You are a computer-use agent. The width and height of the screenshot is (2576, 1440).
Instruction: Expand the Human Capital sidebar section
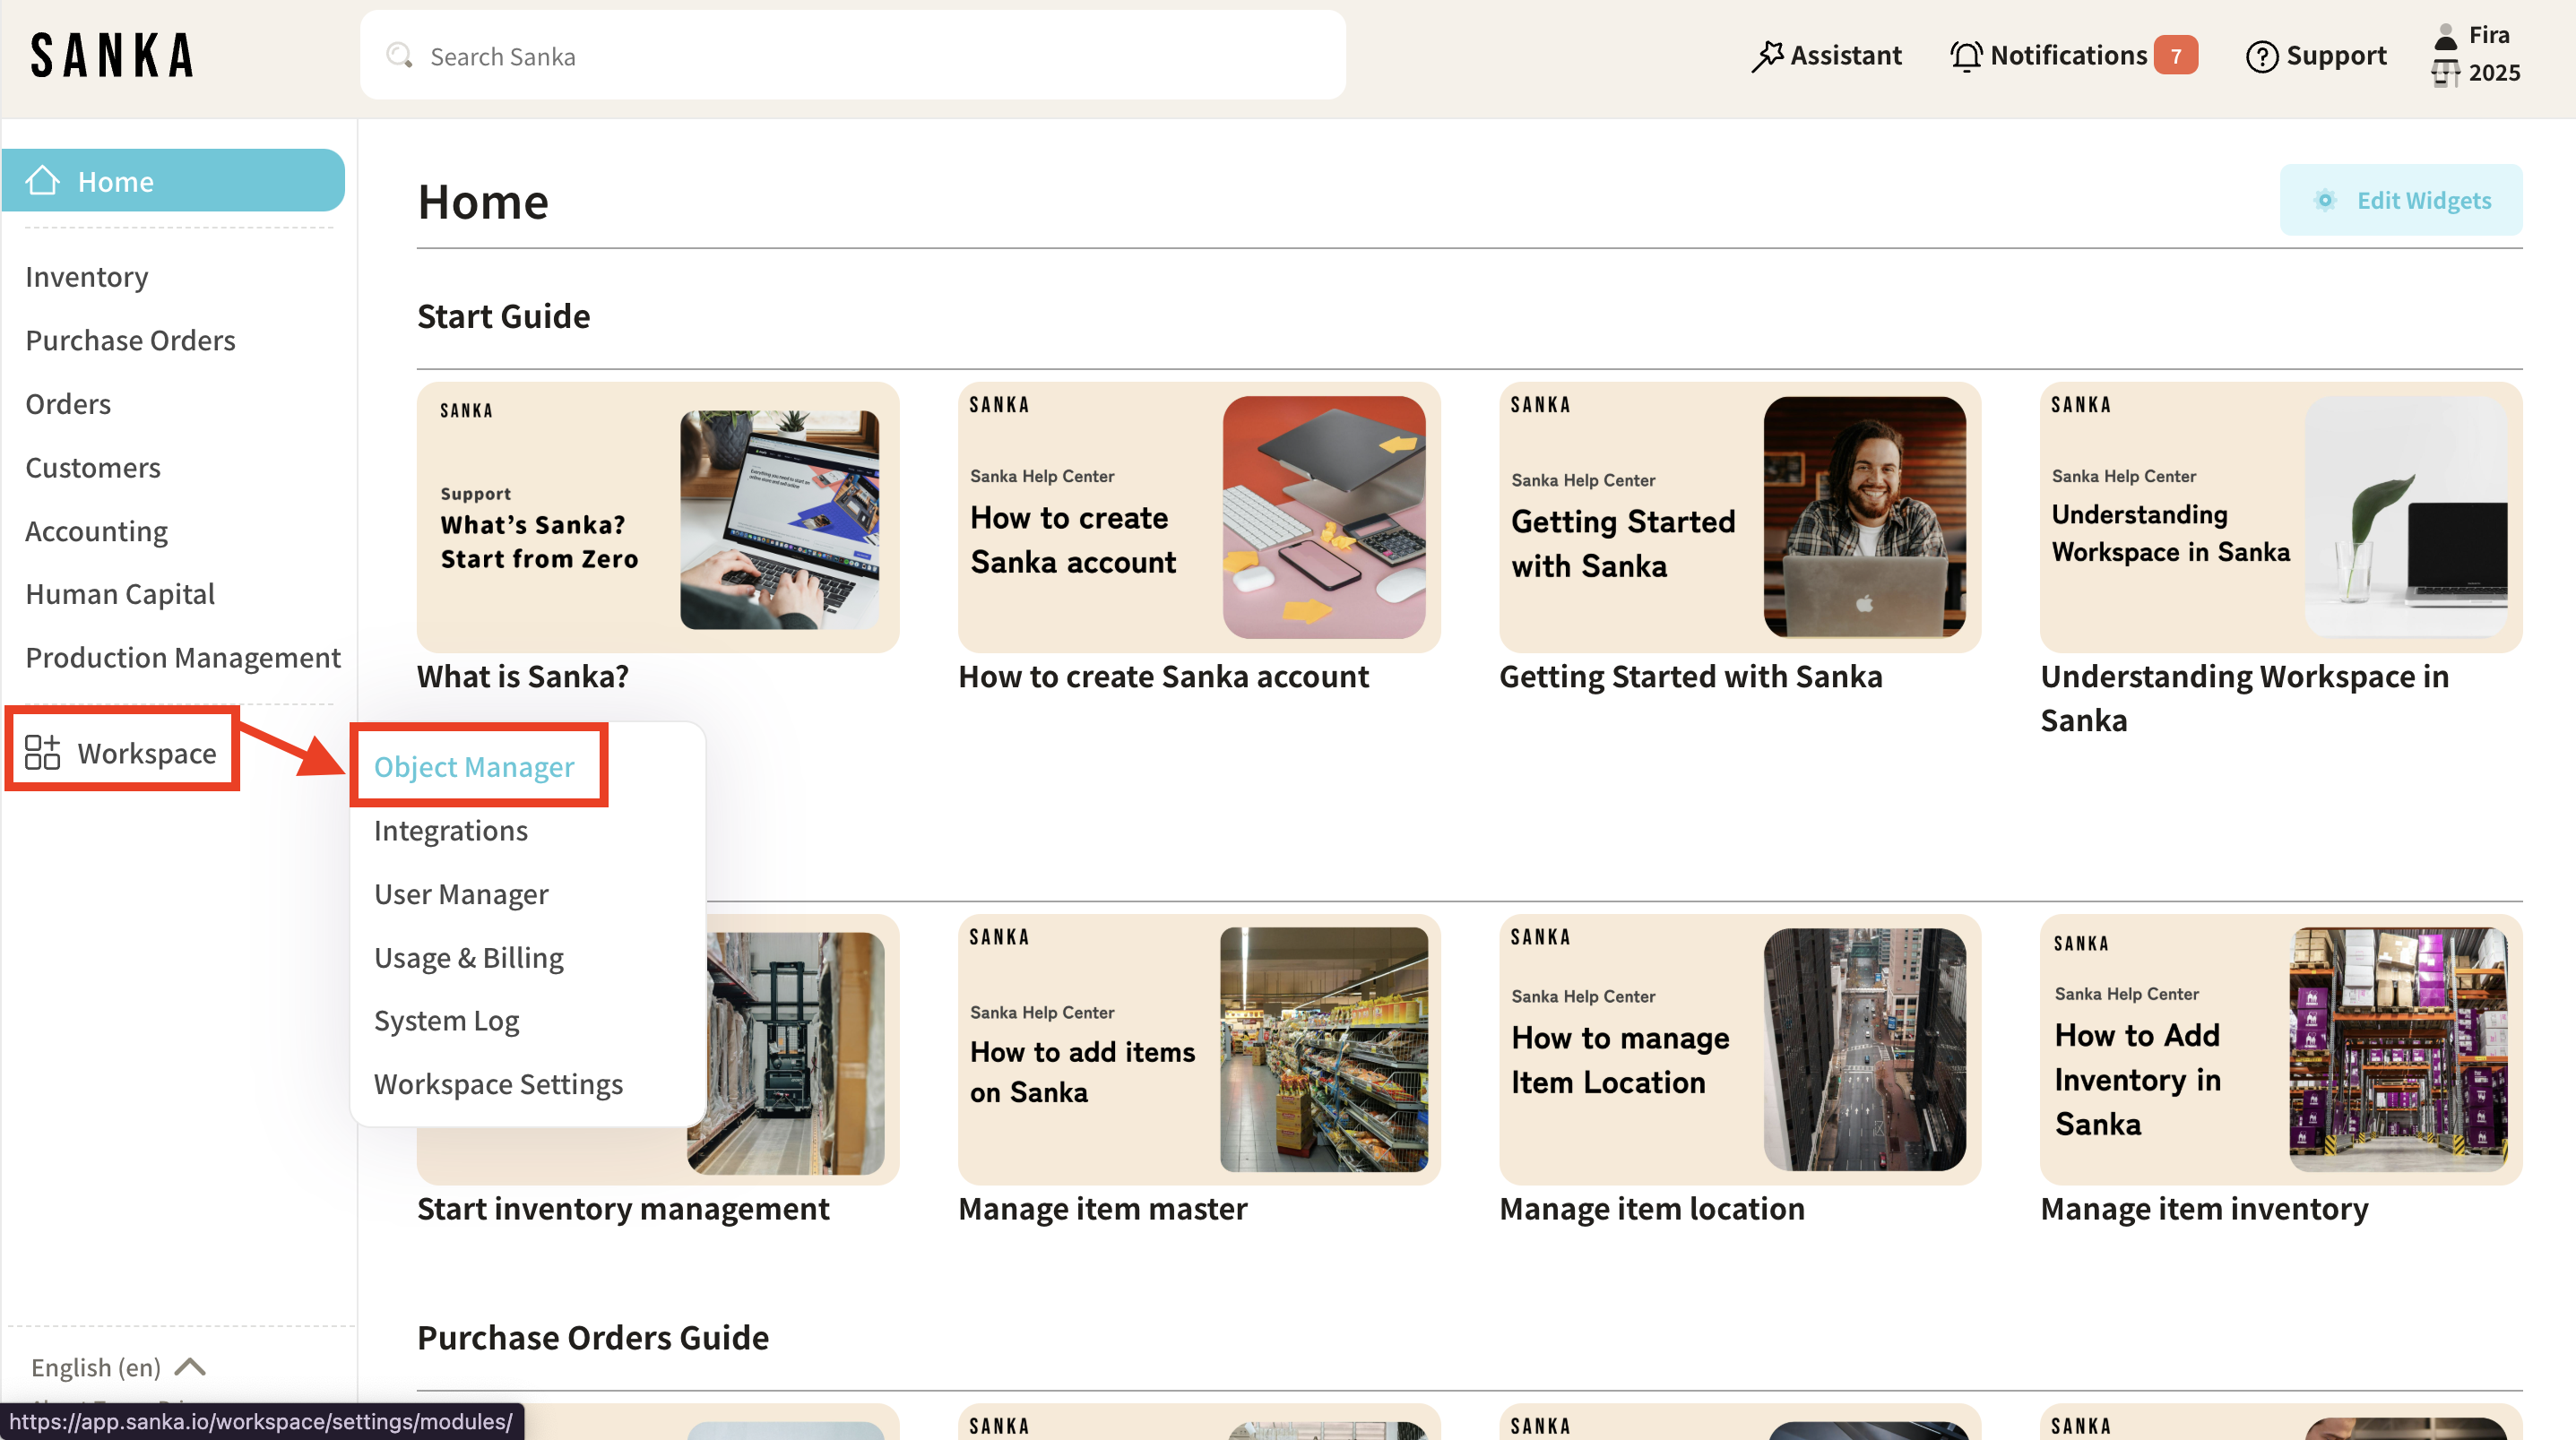[120, 594]
